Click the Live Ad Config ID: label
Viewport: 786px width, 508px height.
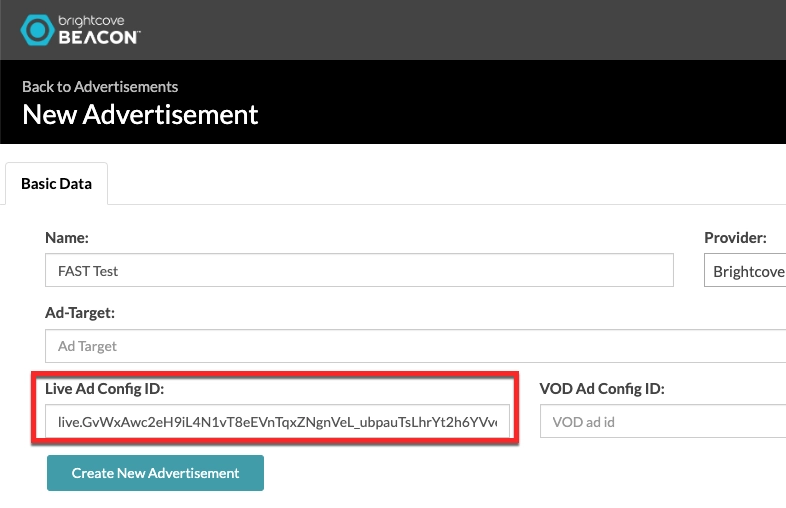(104, 389)
